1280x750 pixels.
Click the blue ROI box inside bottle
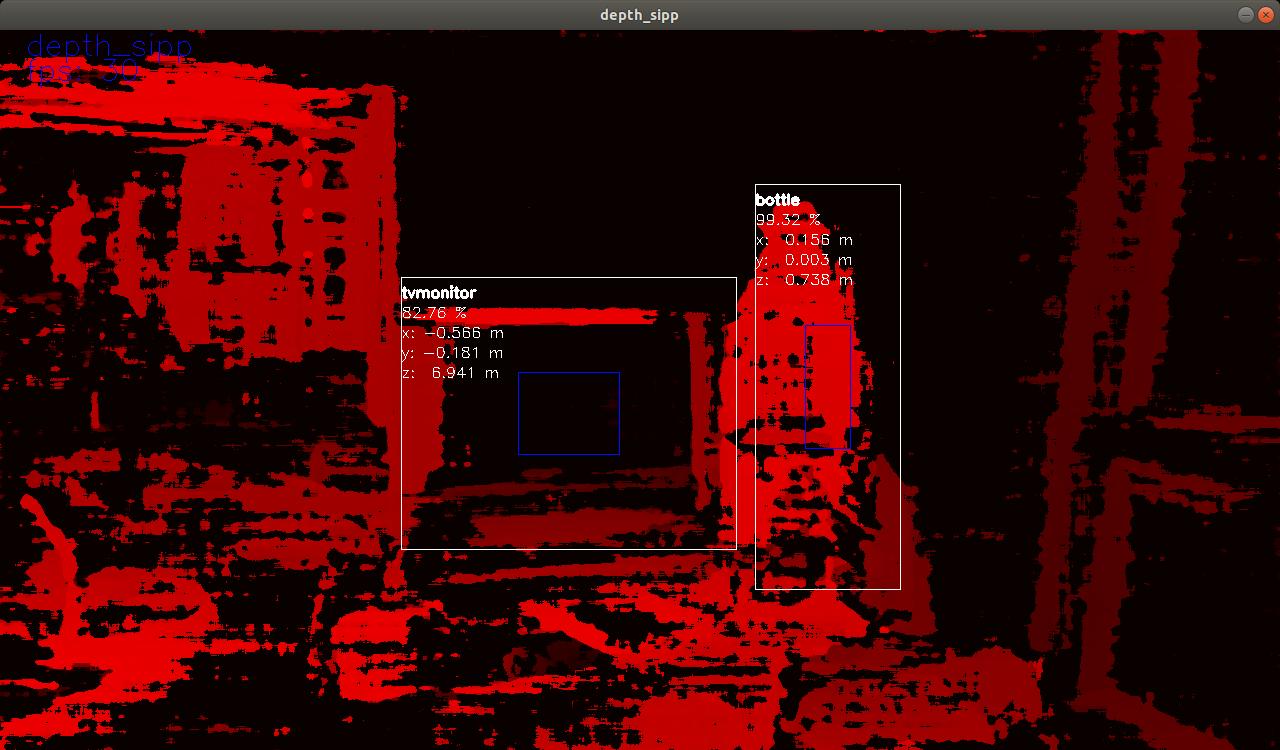(x=828, y=386)
